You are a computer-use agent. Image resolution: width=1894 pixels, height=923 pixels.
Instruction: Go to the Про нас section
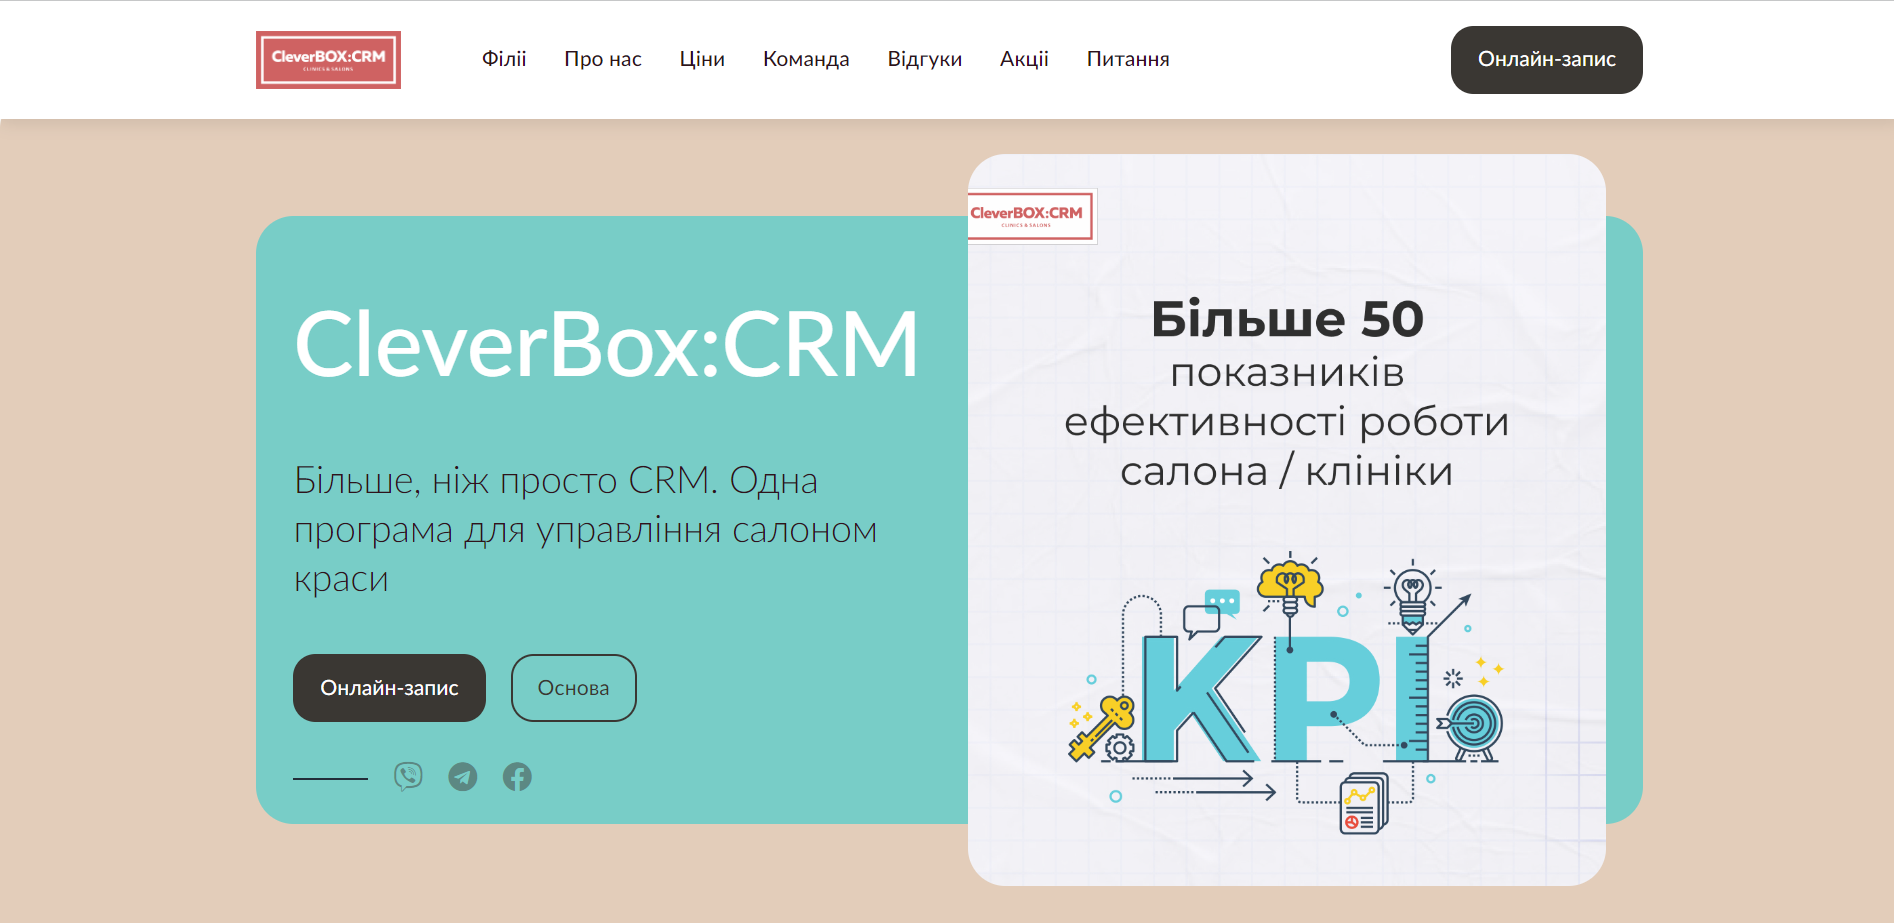pyautogui.click(x=603, y=59)
